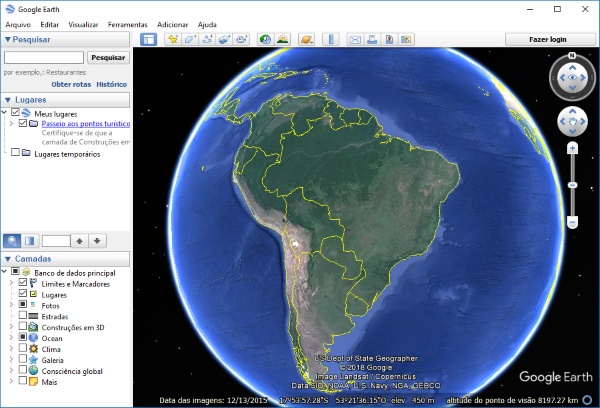Reset north using the N compass marker
The width and height of the screenshot is (600, 408).
(x=572, y=55)
